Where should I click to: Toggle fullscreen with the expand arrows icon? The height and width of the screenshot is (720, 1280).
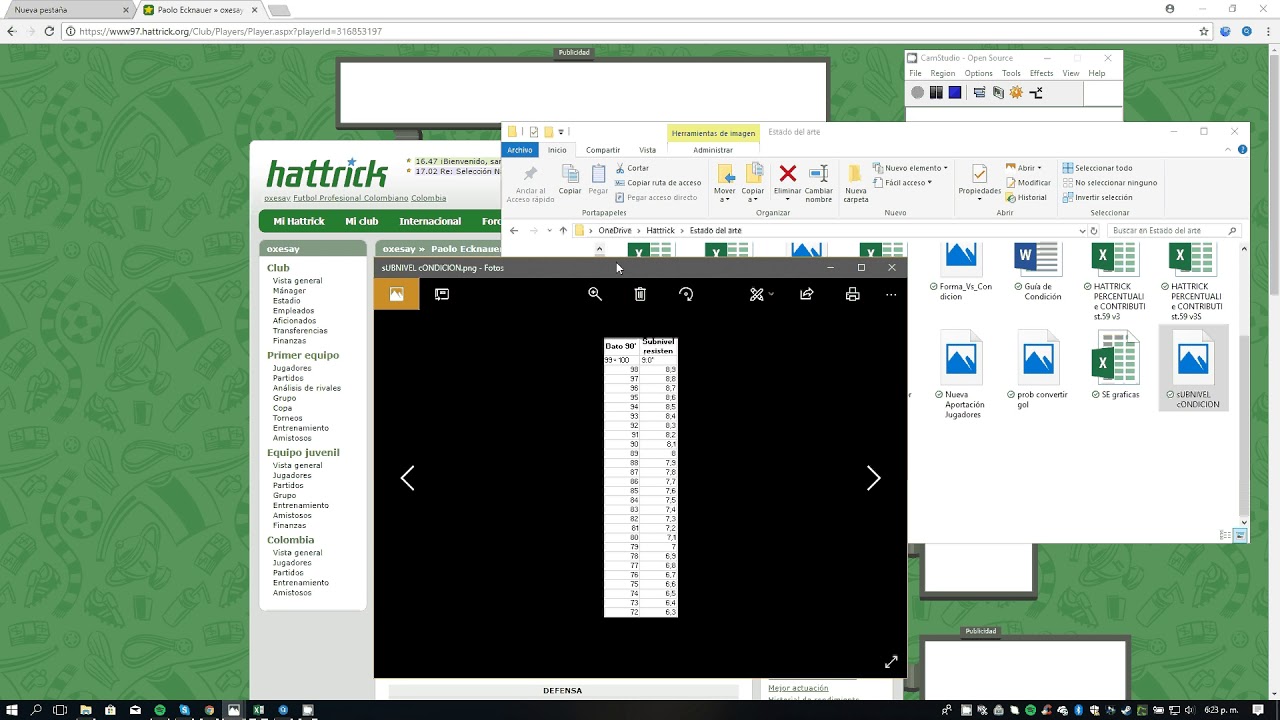tap(891, 662)
